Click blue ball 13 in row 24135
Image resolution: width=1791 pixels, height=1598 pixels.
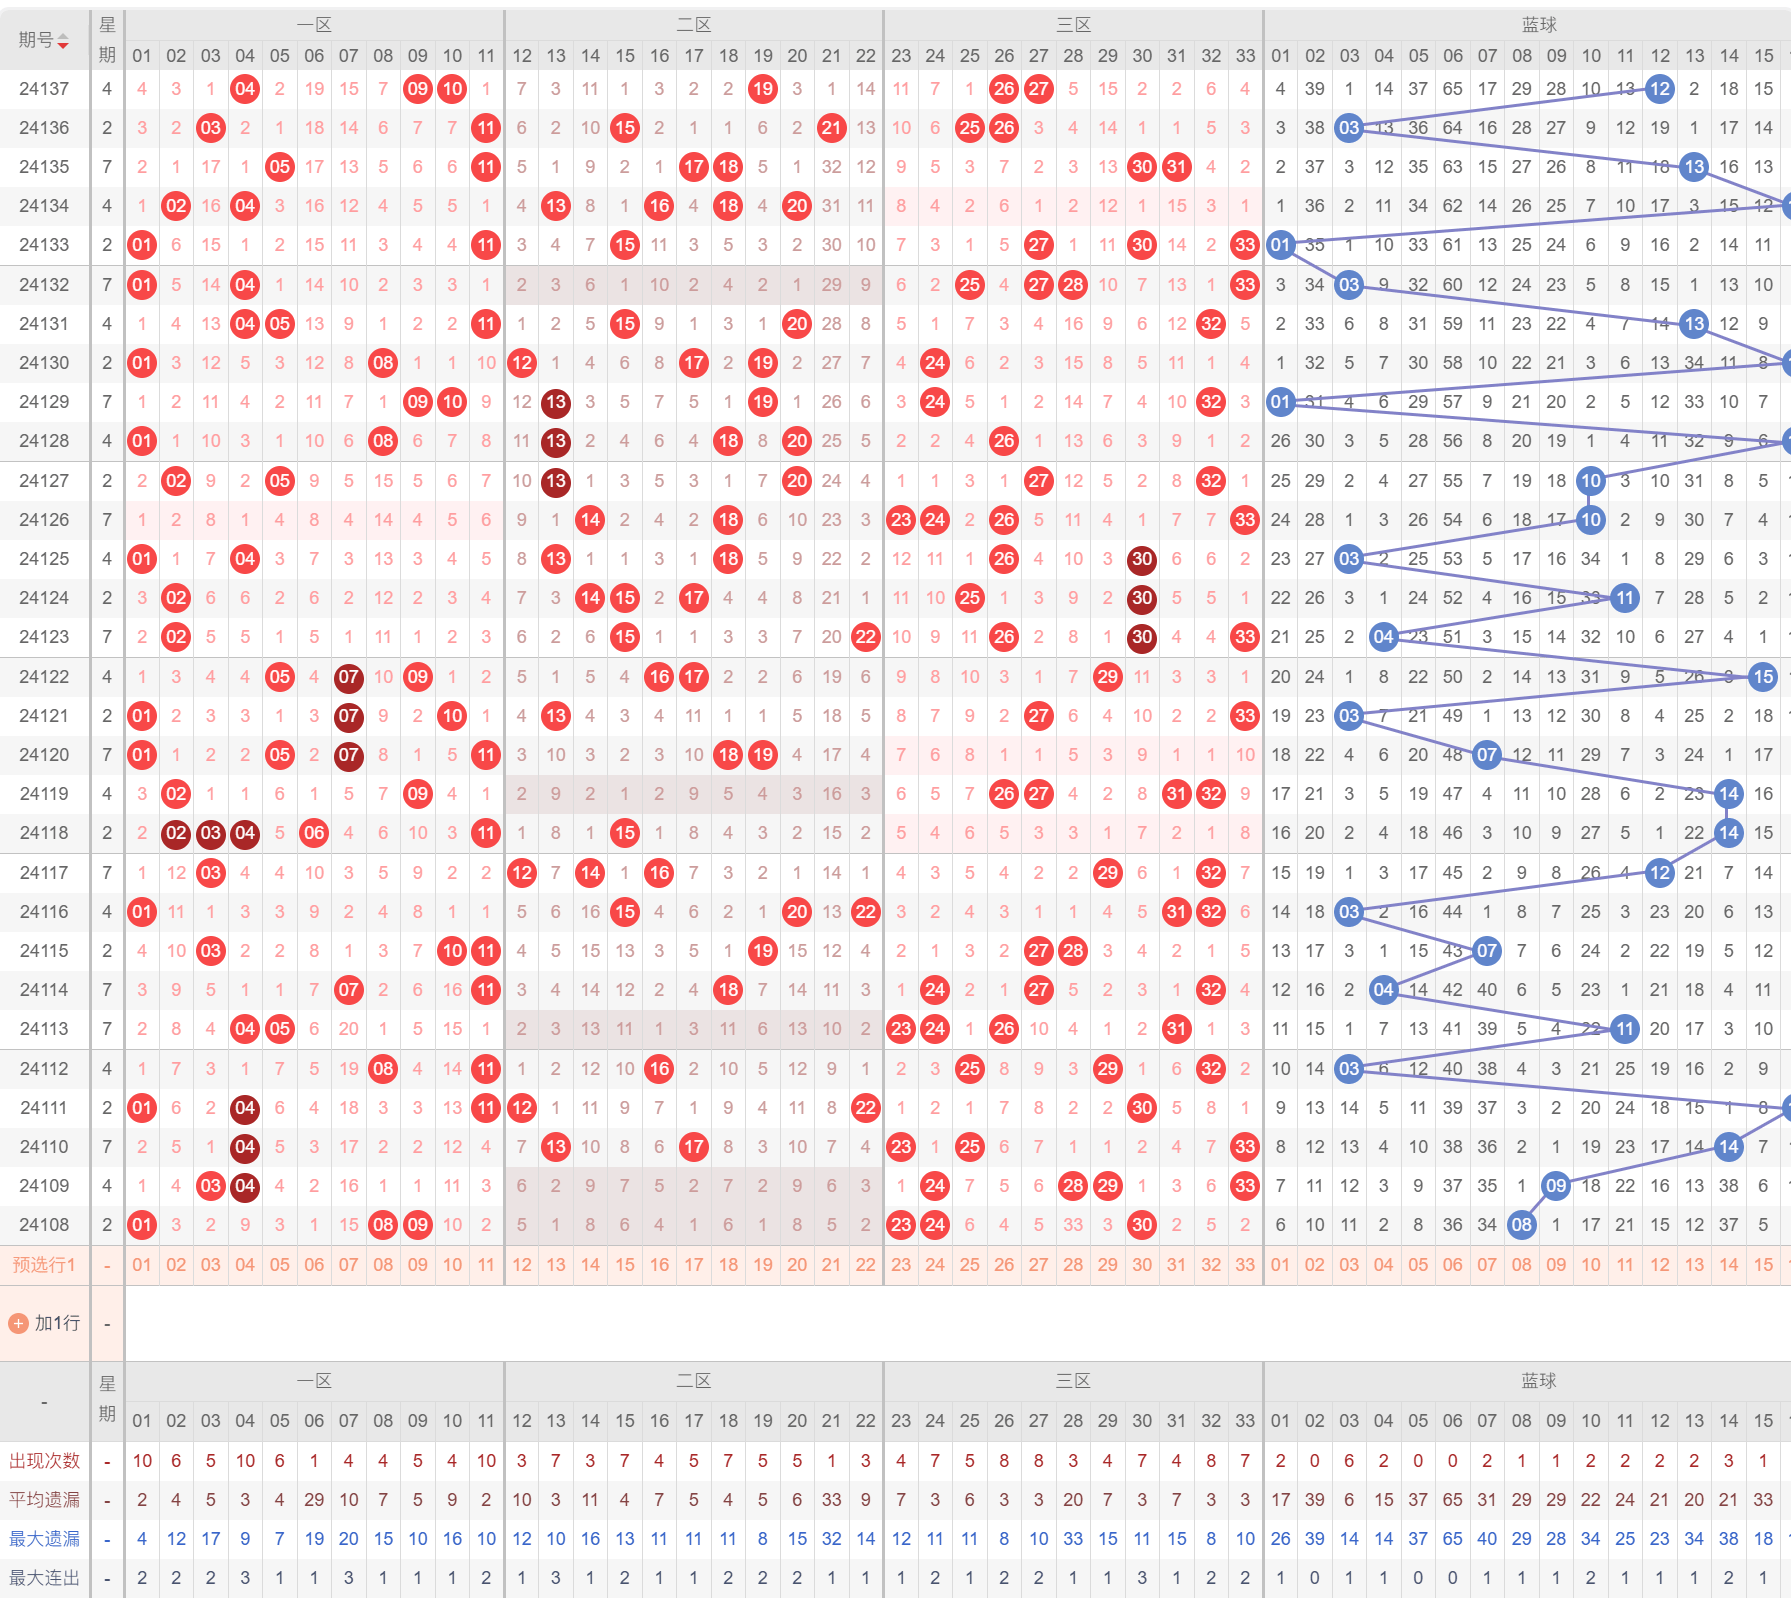[1694, 167]
